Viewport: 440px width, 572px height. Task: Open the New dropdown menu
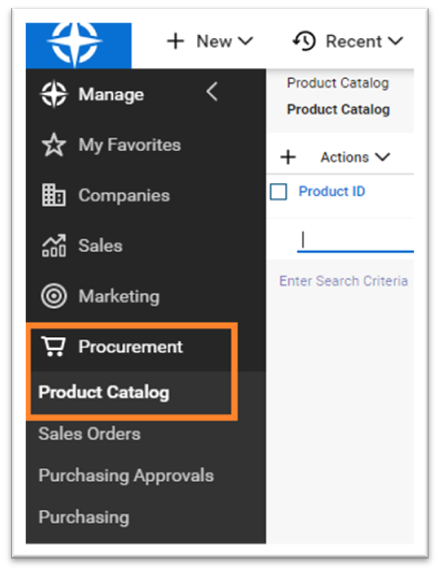click(209, 41)
